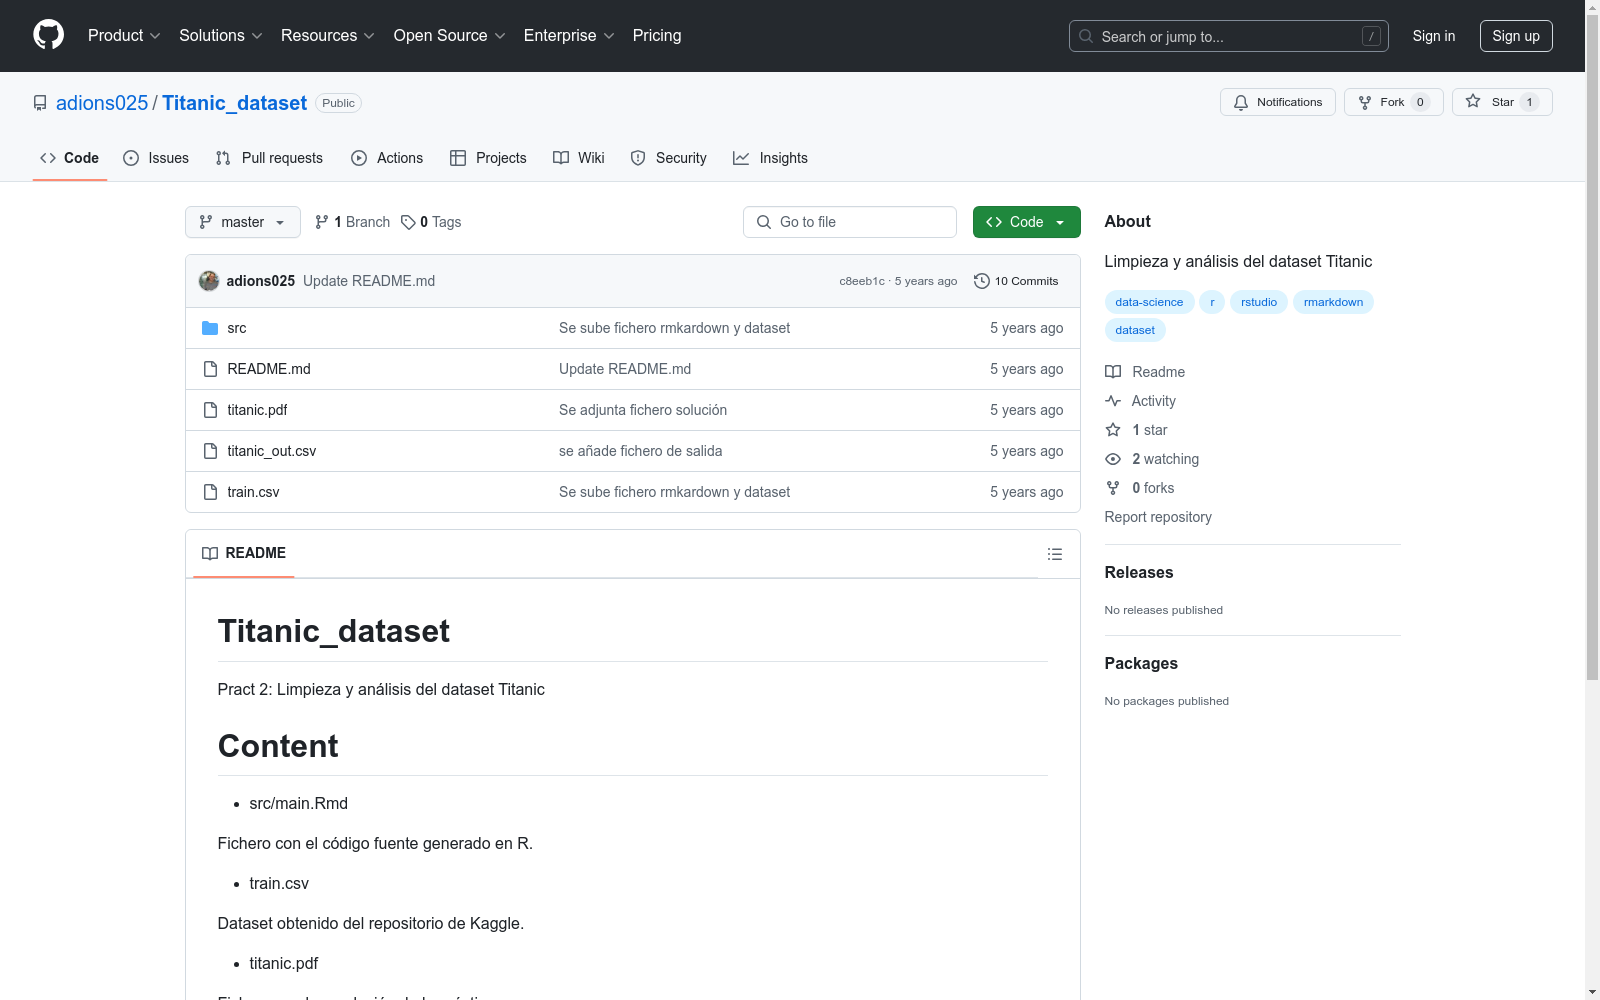Open the master branch selector dropdown

click(243, 222)
